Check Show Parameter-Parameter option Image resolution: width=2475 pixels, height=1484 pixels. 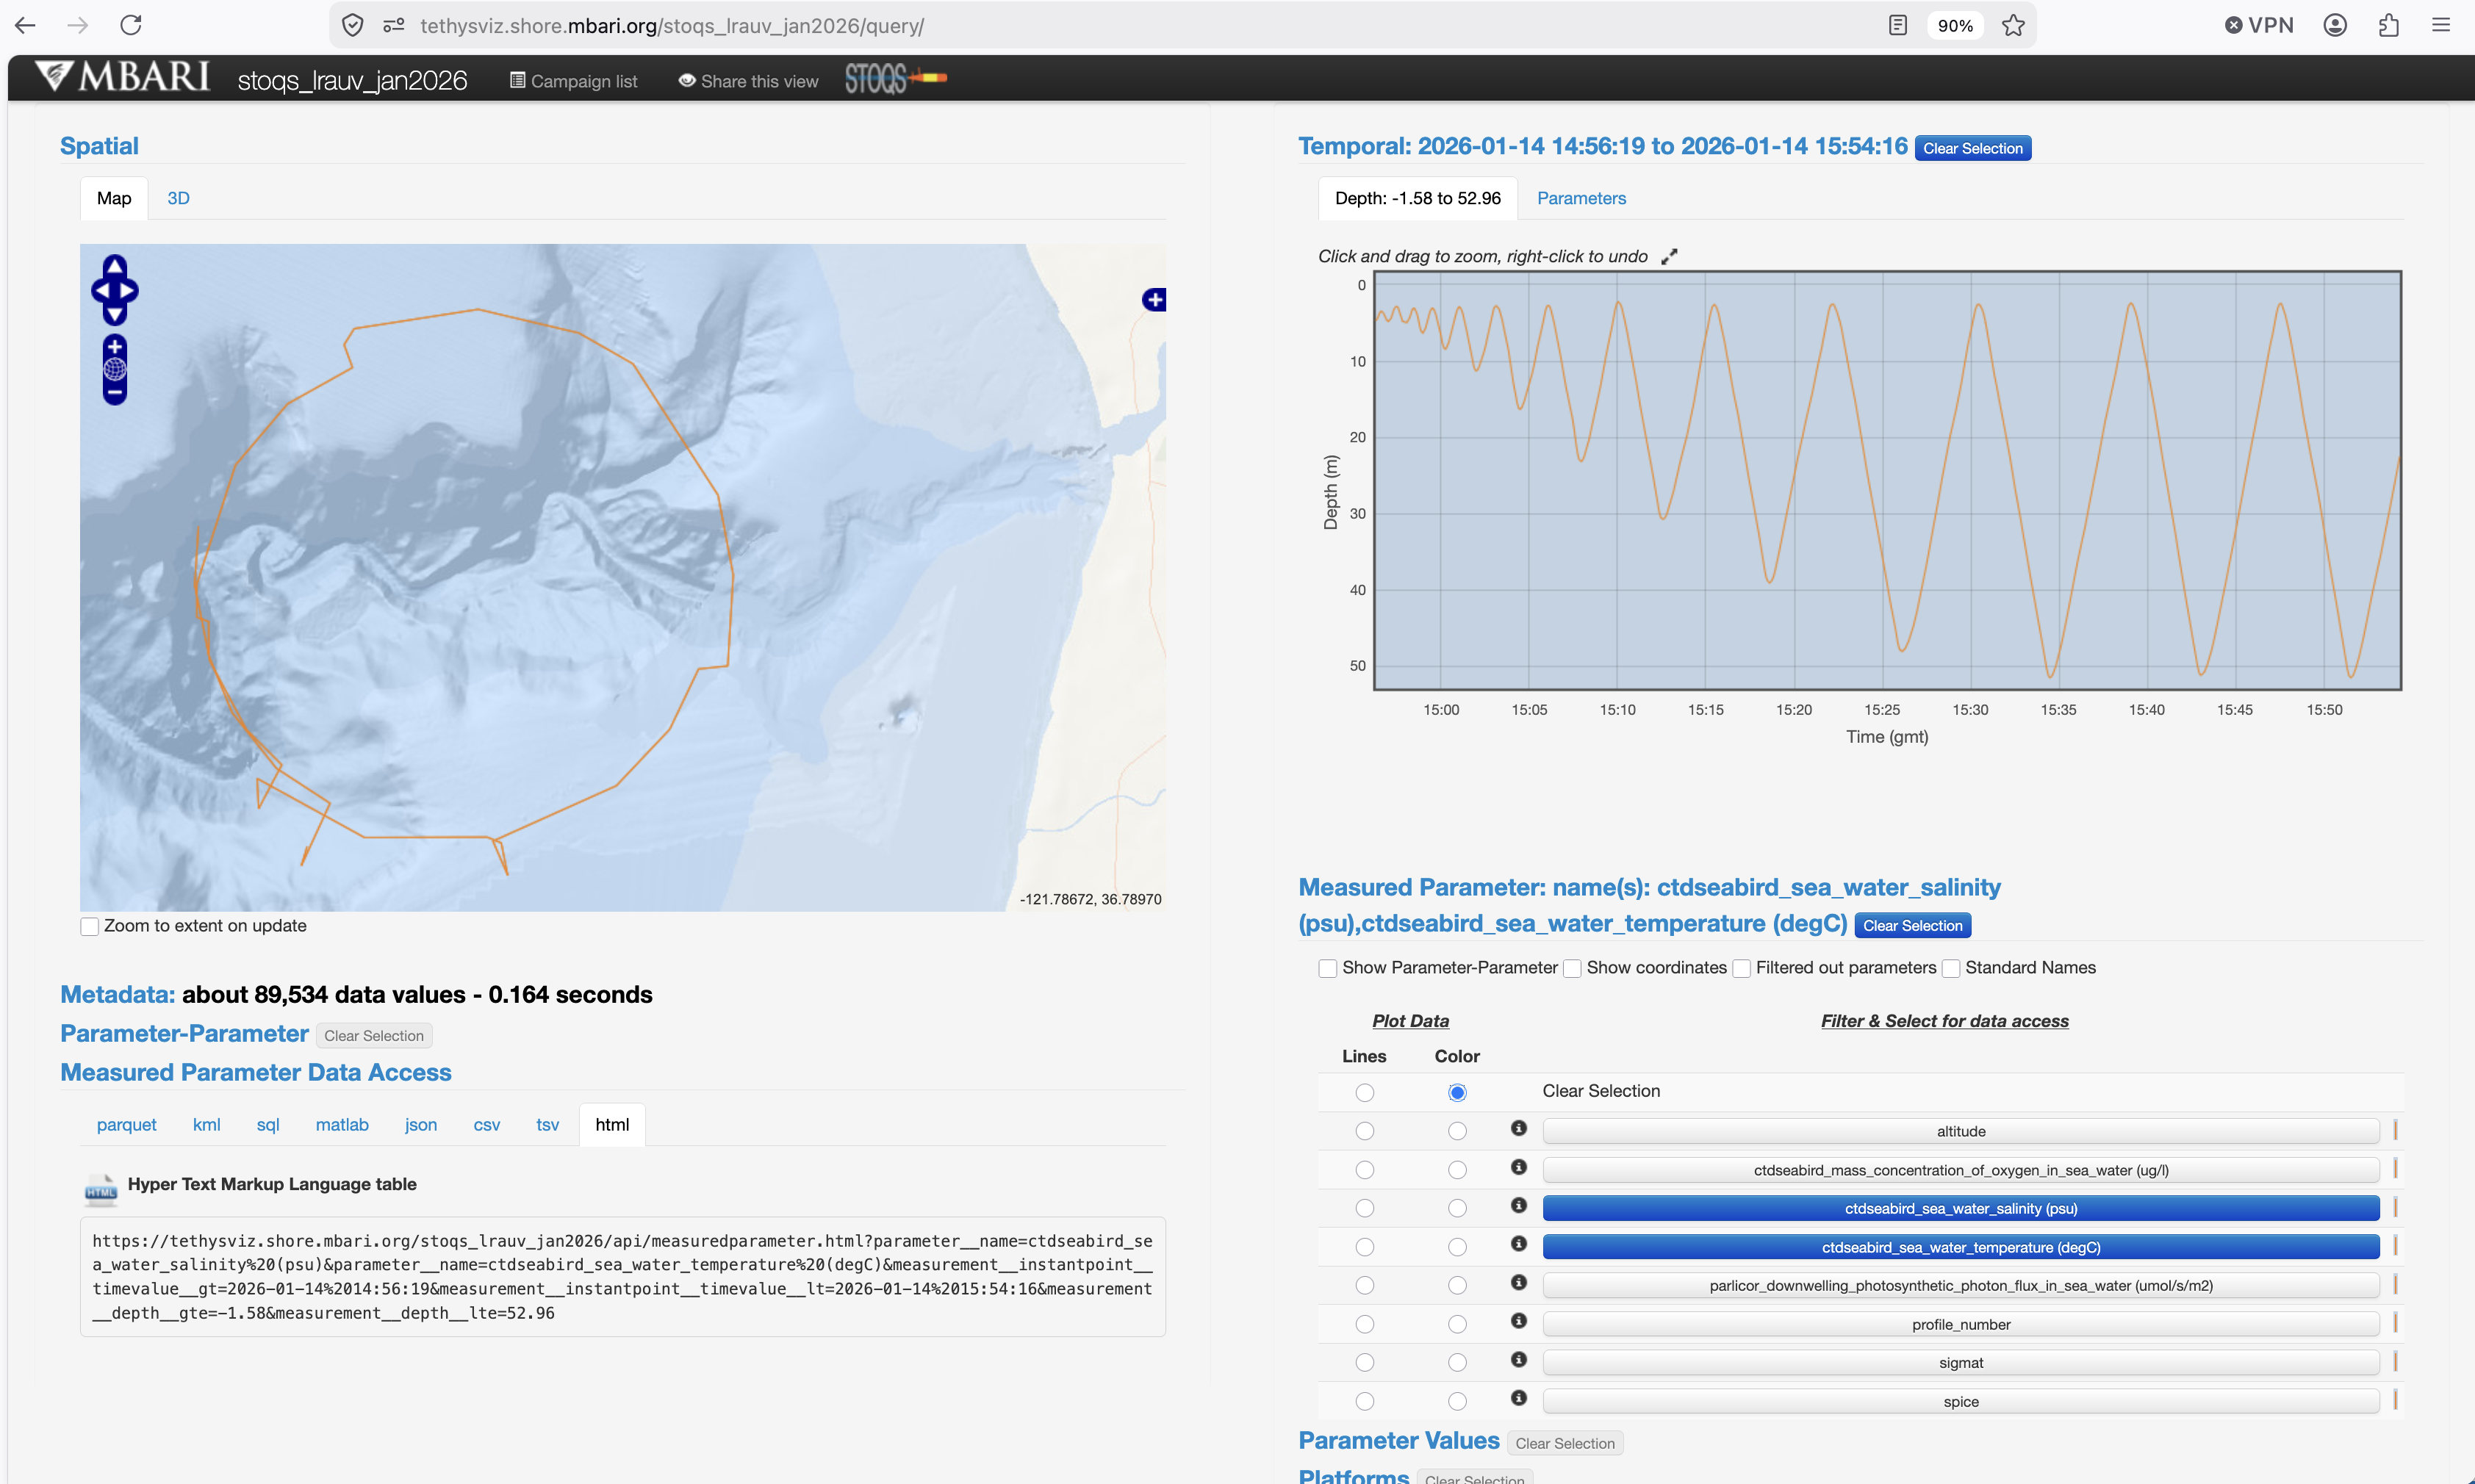pyautogui.click(x=1328, y=969)
